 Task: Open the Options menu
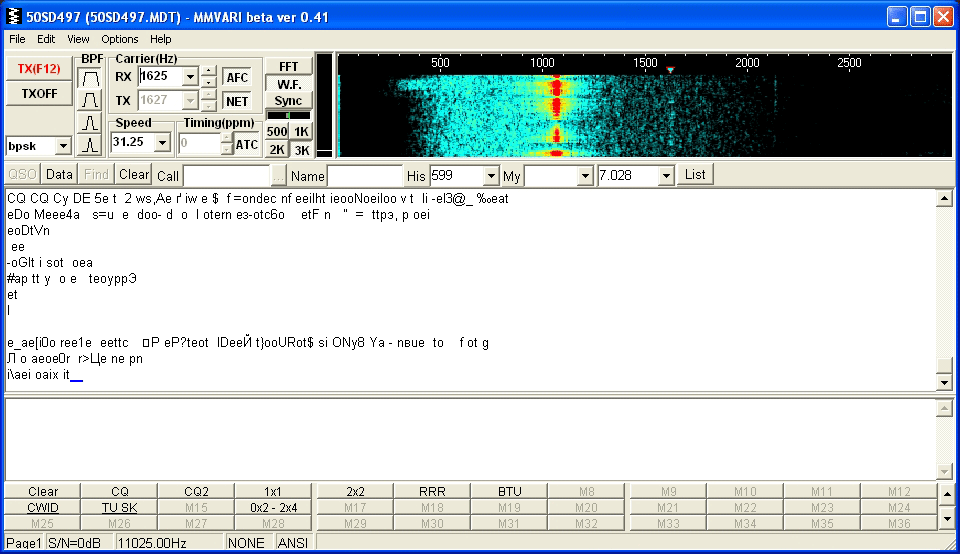pos(119,39)
